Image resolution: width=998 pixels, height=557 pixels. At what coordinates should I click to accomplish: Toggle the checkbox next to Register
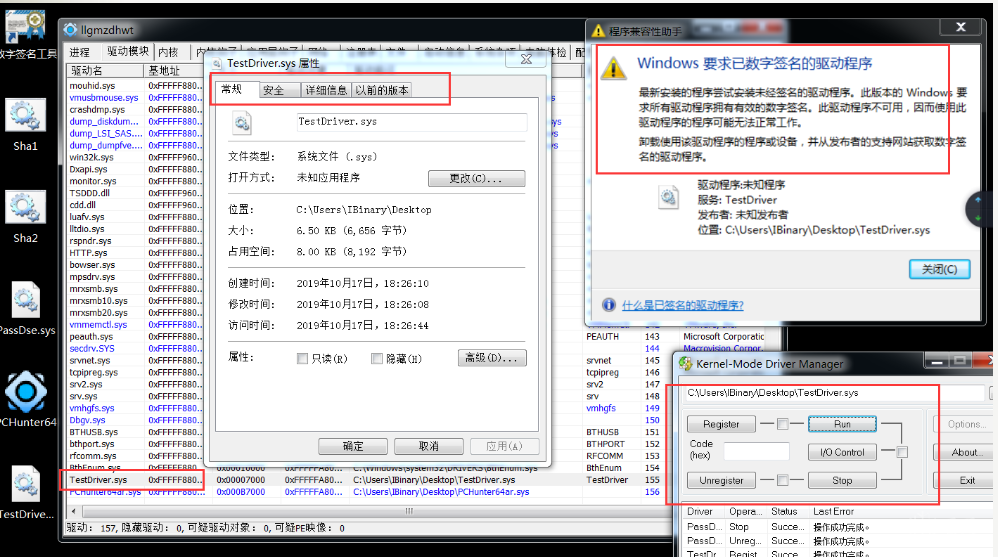point(783,424)
